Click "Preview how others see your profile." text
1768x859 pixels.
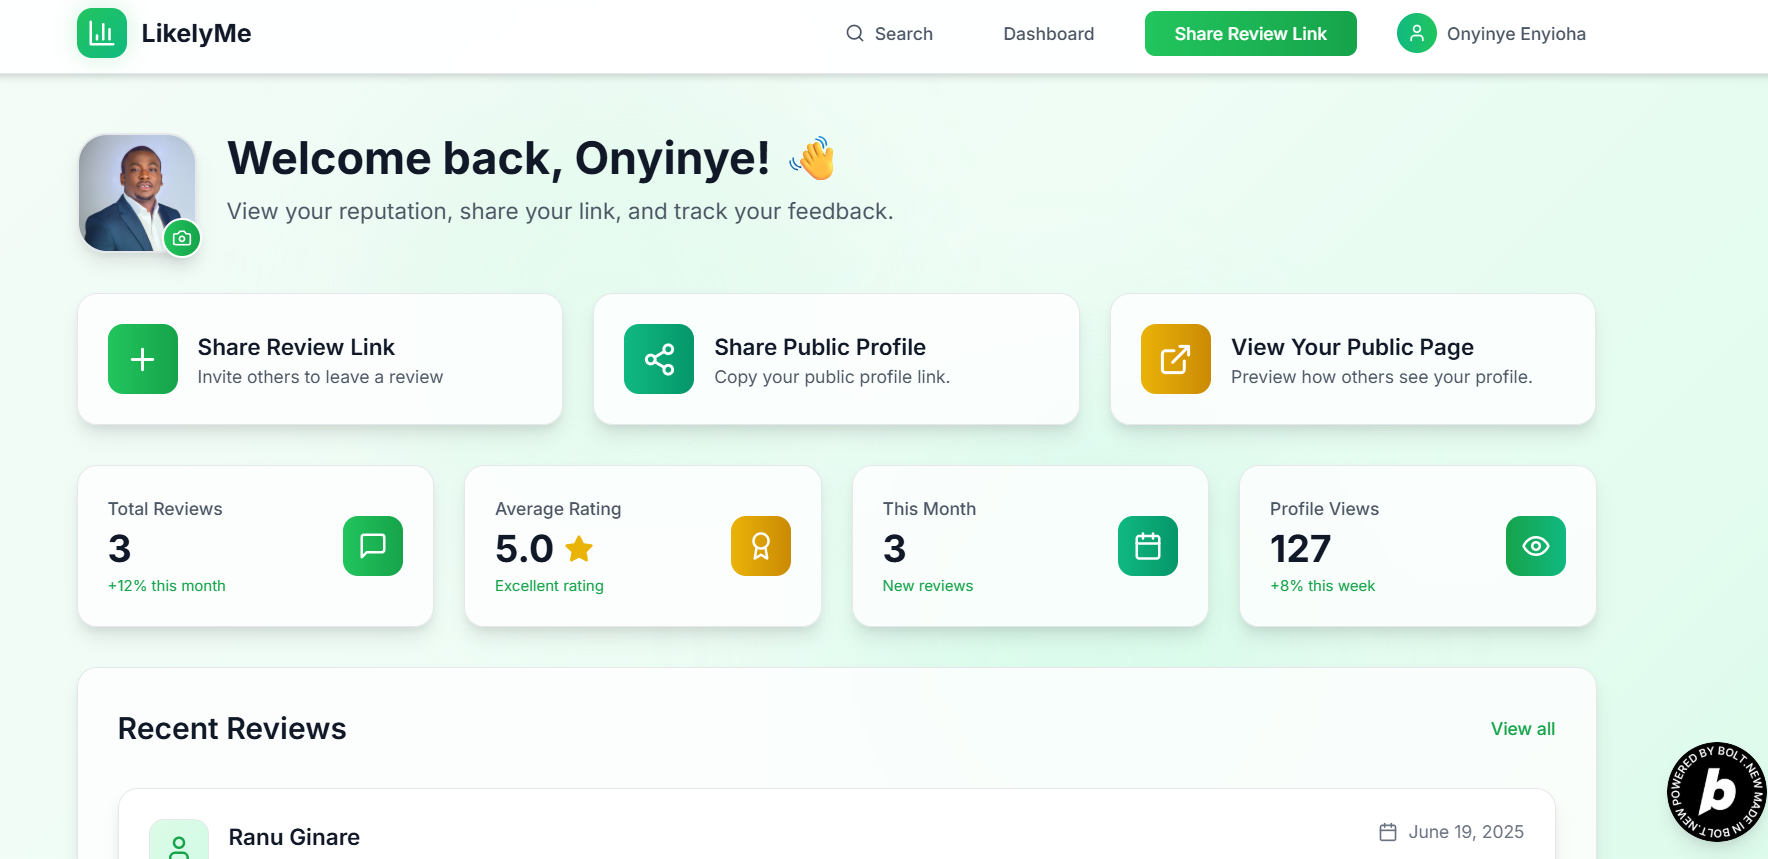(x=1381, y=377)
